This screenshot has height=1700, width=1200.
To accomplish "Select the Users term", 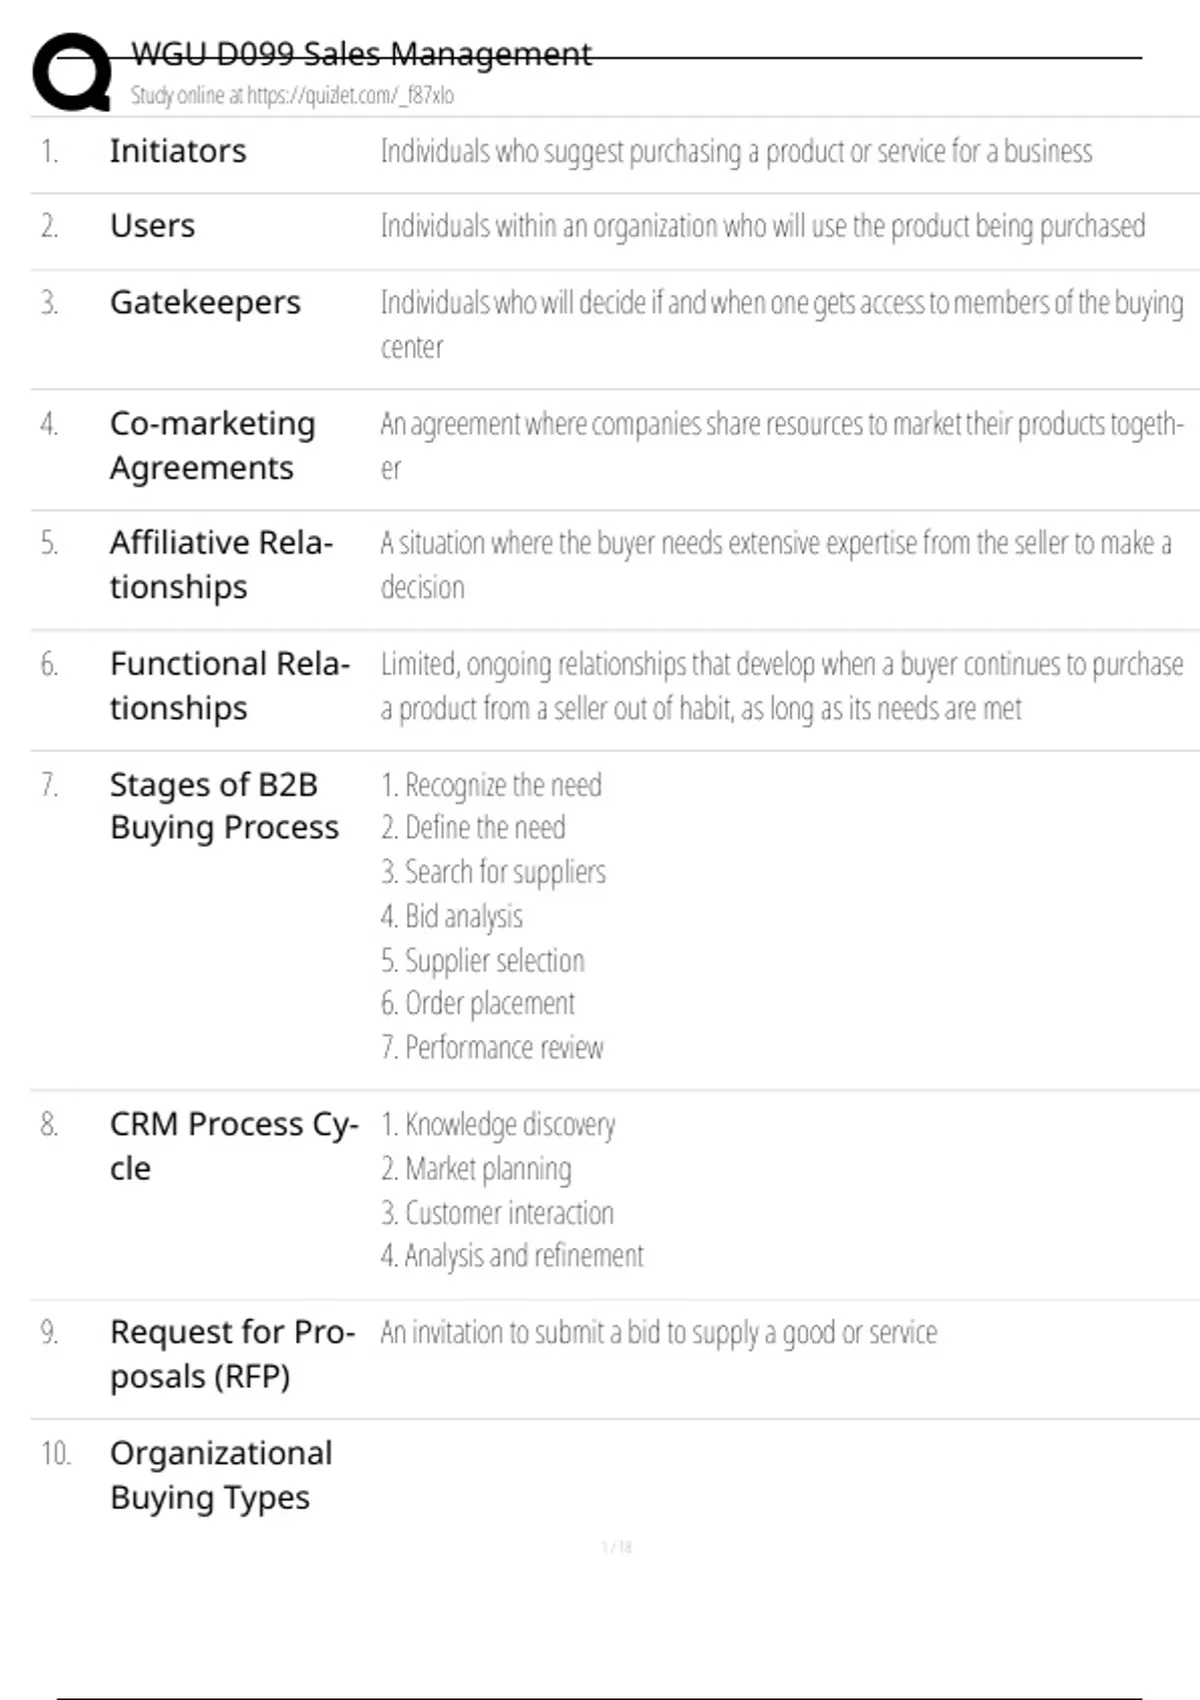I will (152, 226).
